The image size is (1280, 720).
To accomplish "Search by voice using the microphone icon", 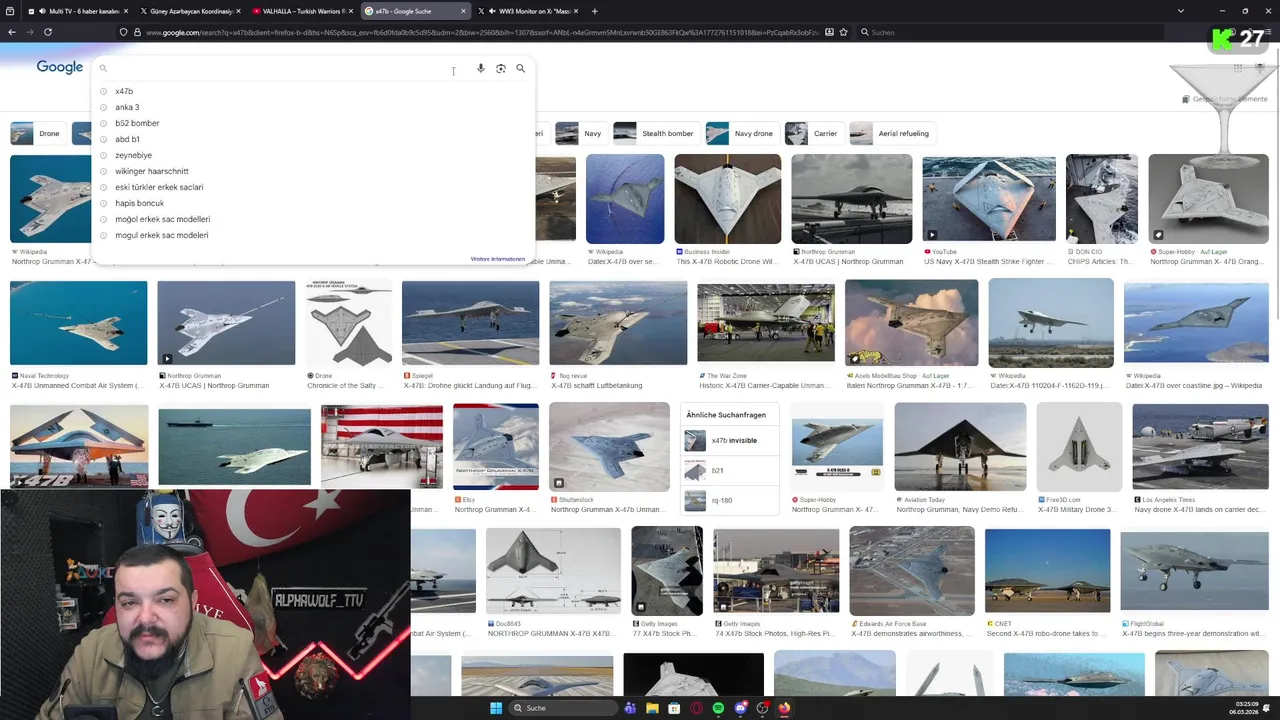I will tap(481, 68).
